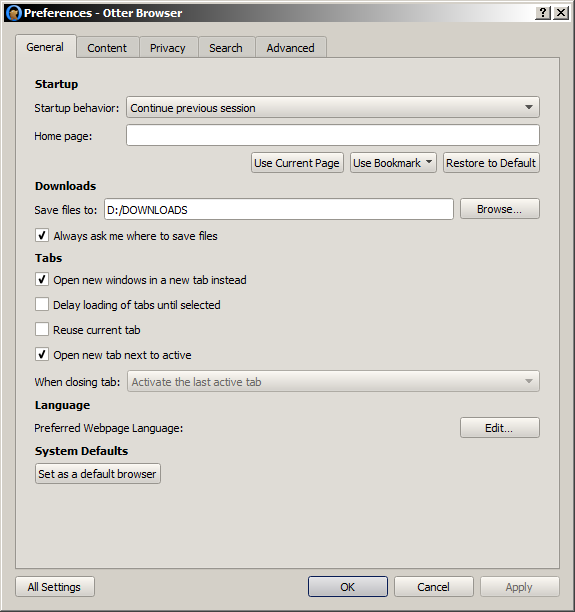
Task: Click the Save files to path field
Action: click(279, 210)
